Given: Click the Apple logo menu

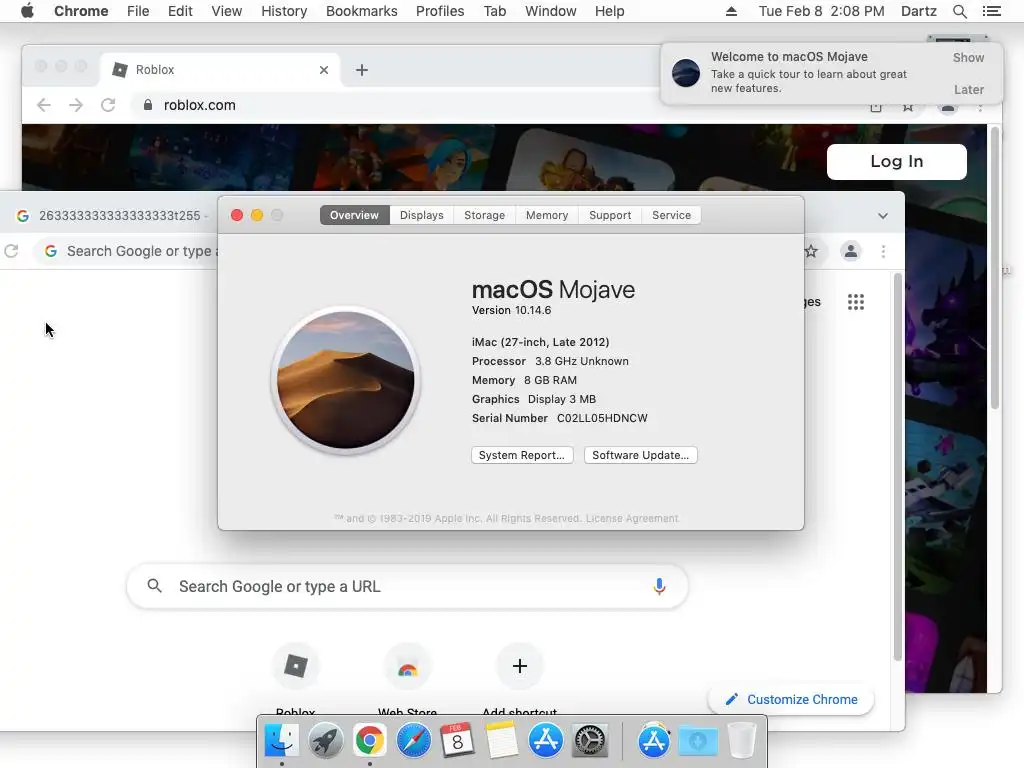Looking at the screenshot, I should (x=27, y=11).
